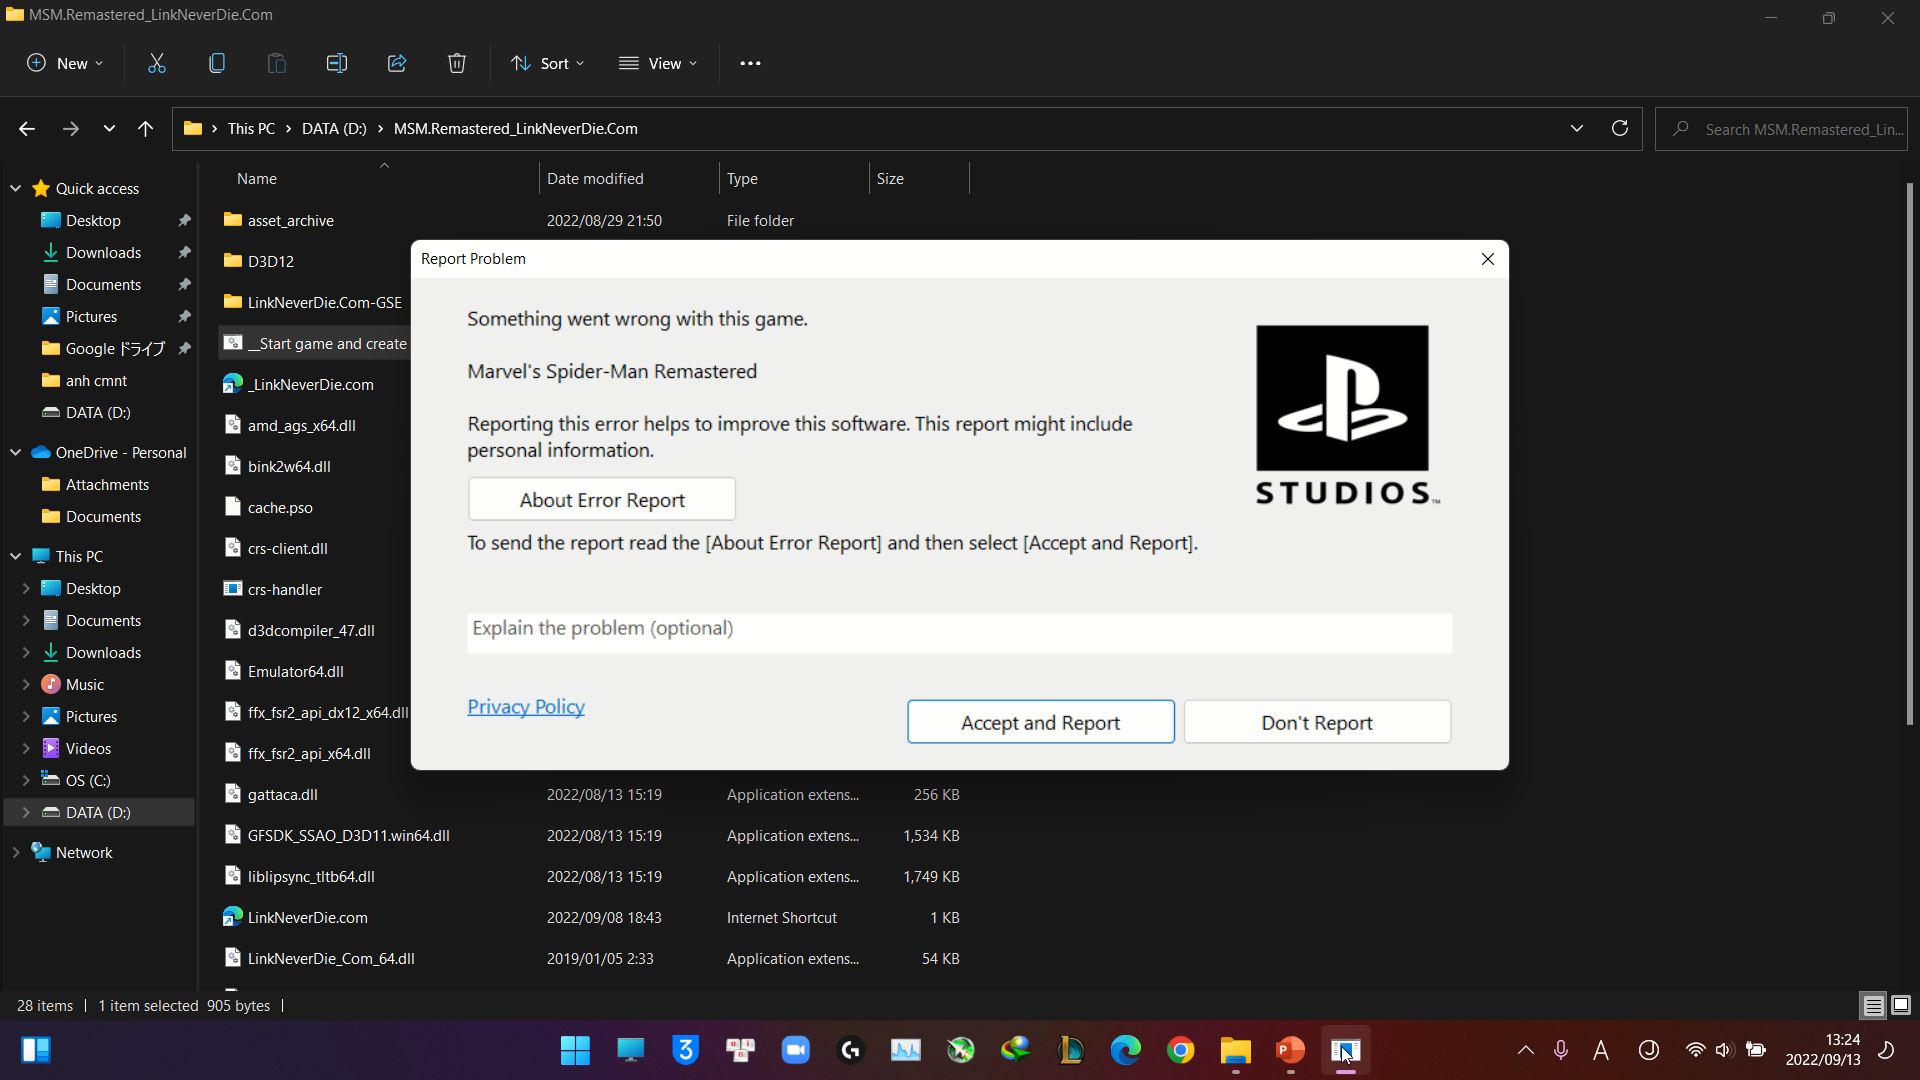This screenshot has width=1920, height=1080.
Task: Switch to details view icon in status bar
Action: (1873, 1006)
